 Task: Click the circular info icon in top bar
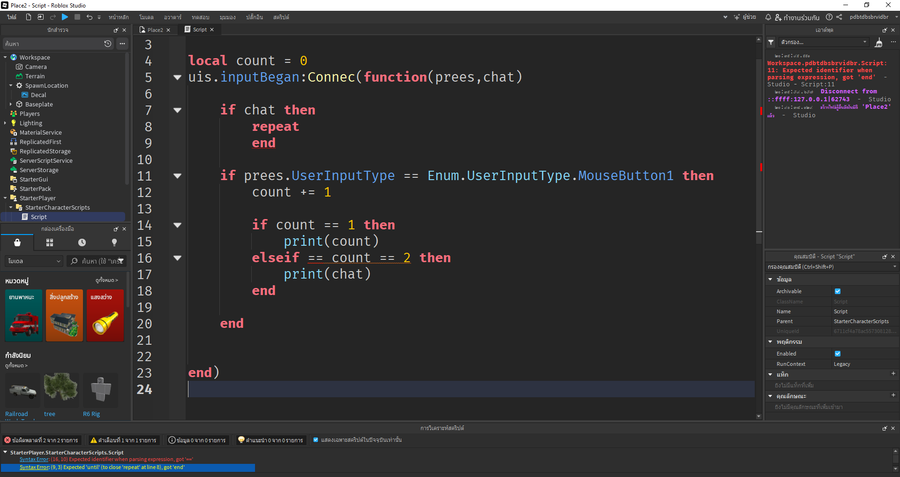point(829,17)
